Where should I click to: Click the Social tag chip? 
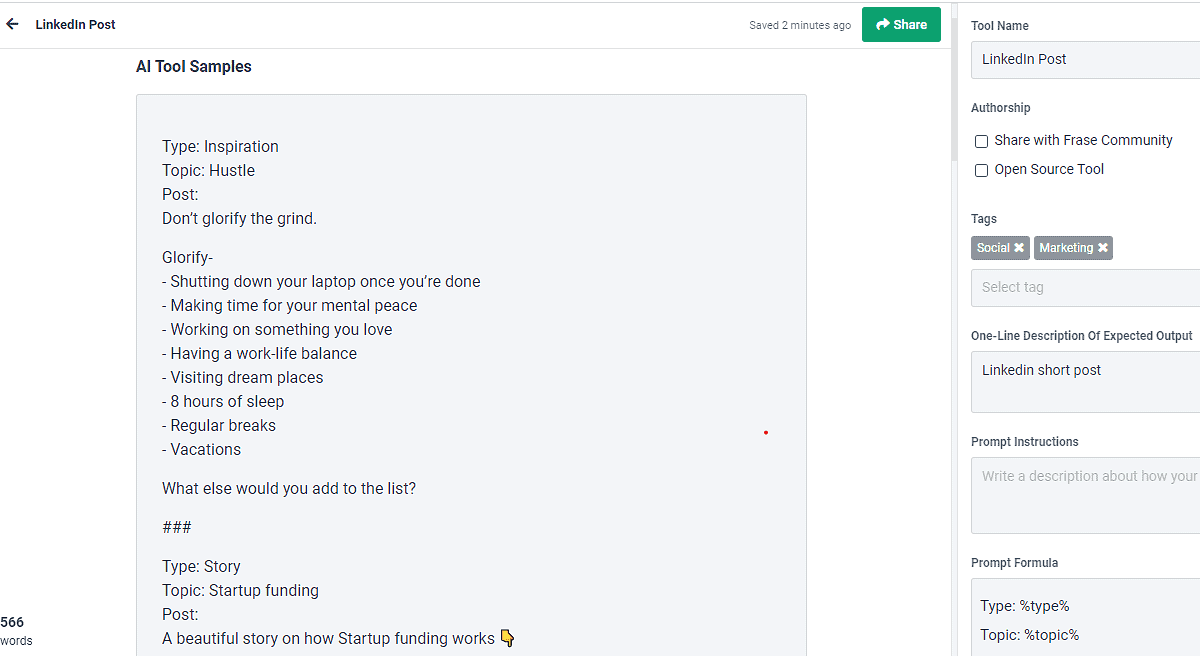(992, 248)
